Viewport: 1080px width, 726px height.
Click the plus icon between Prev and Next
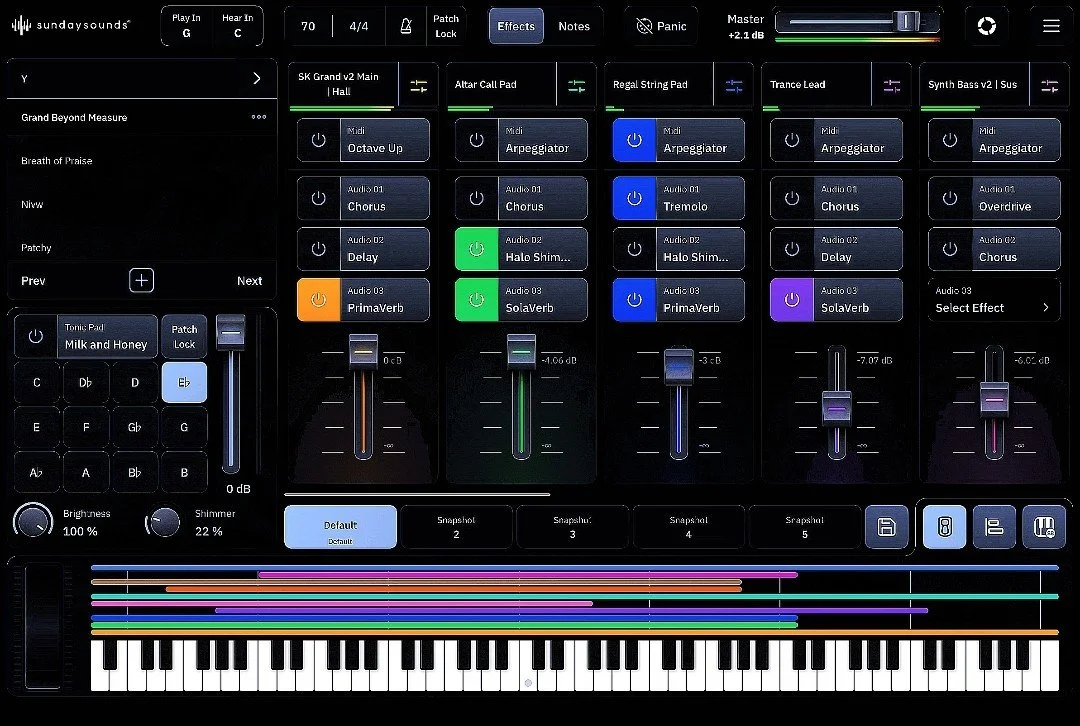141,280
